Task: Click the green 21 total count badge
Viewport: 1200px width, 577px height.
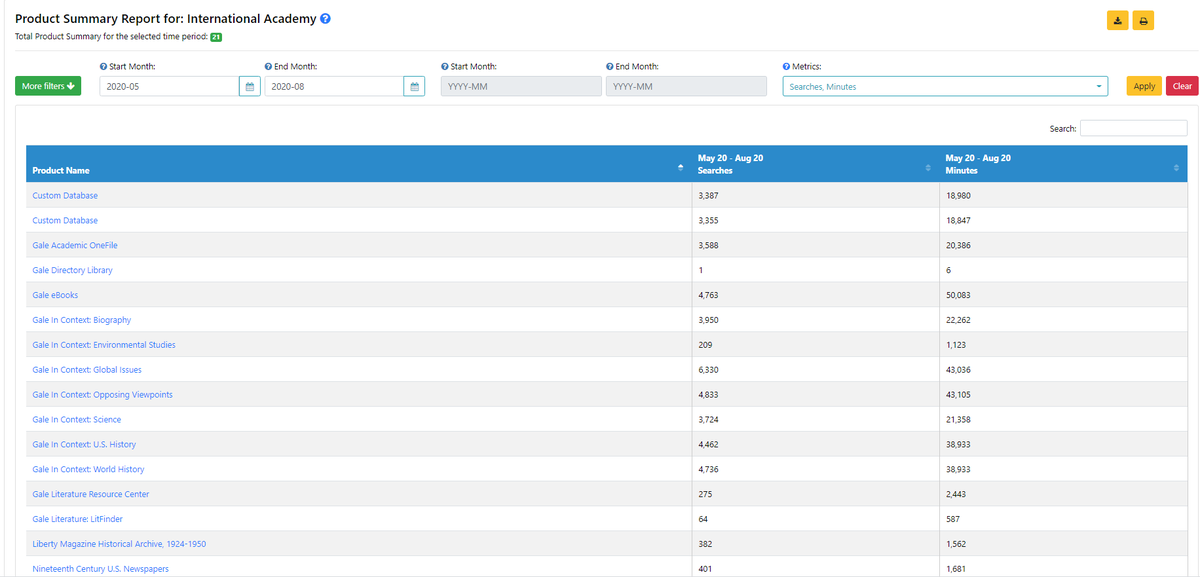Action: [x=216, y=37]
